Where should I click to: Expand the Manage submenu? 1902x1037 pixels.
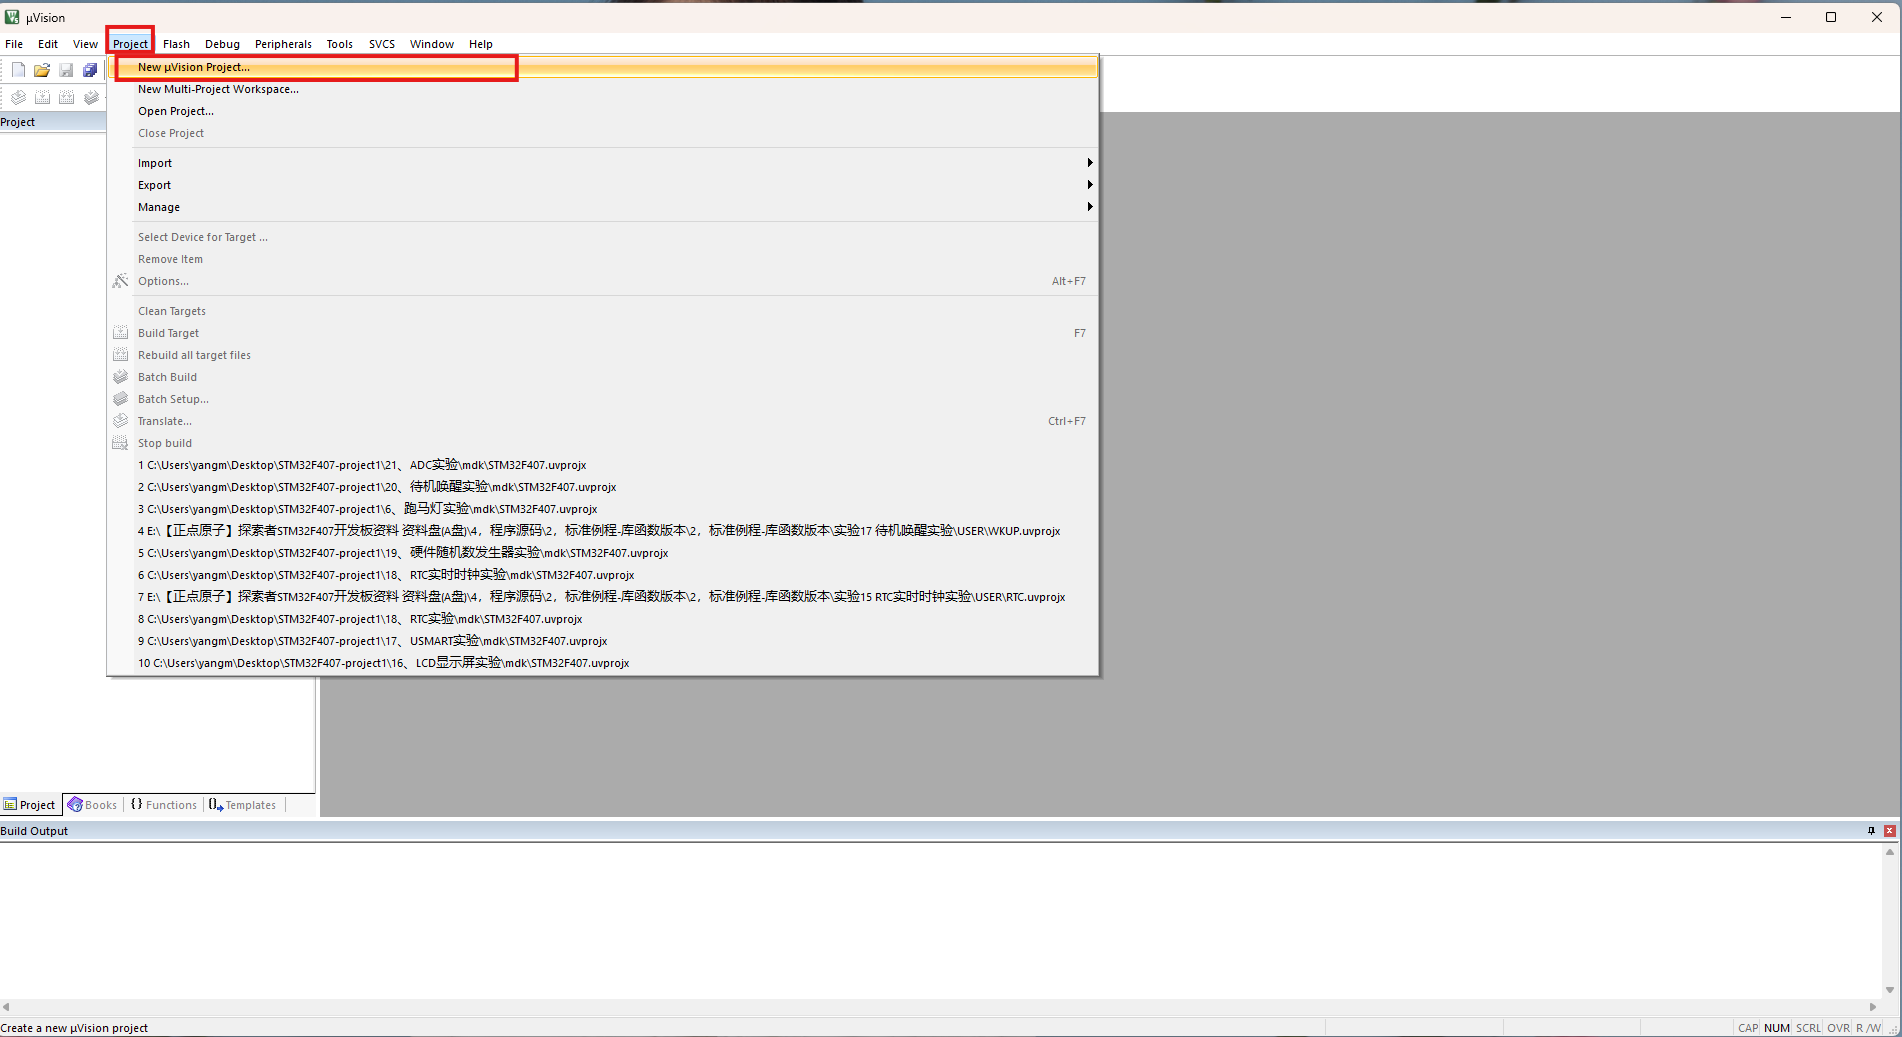click(x=603, y=207)
